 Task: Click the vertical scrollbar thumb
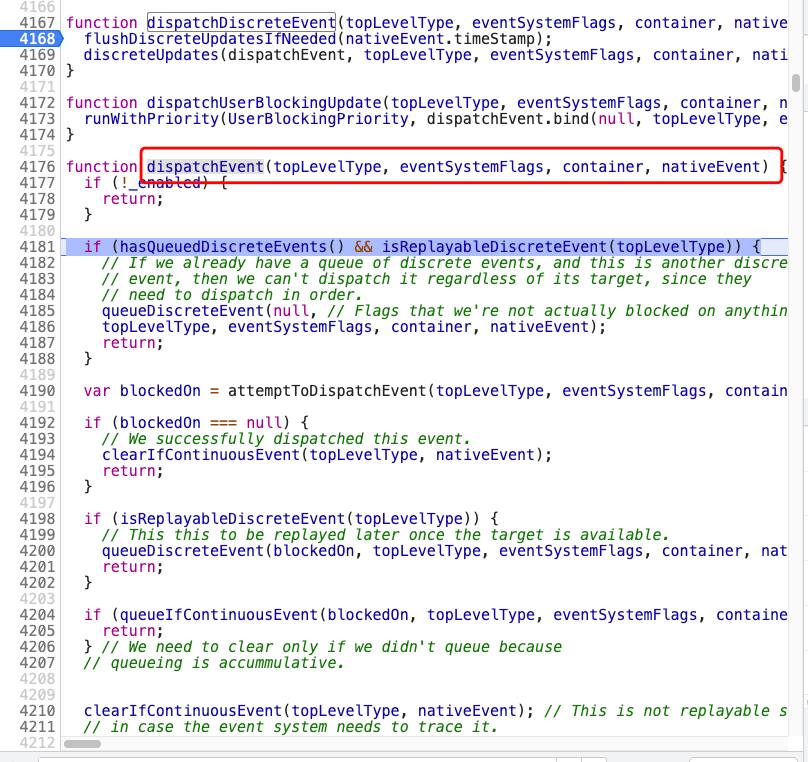pos(796,83)
